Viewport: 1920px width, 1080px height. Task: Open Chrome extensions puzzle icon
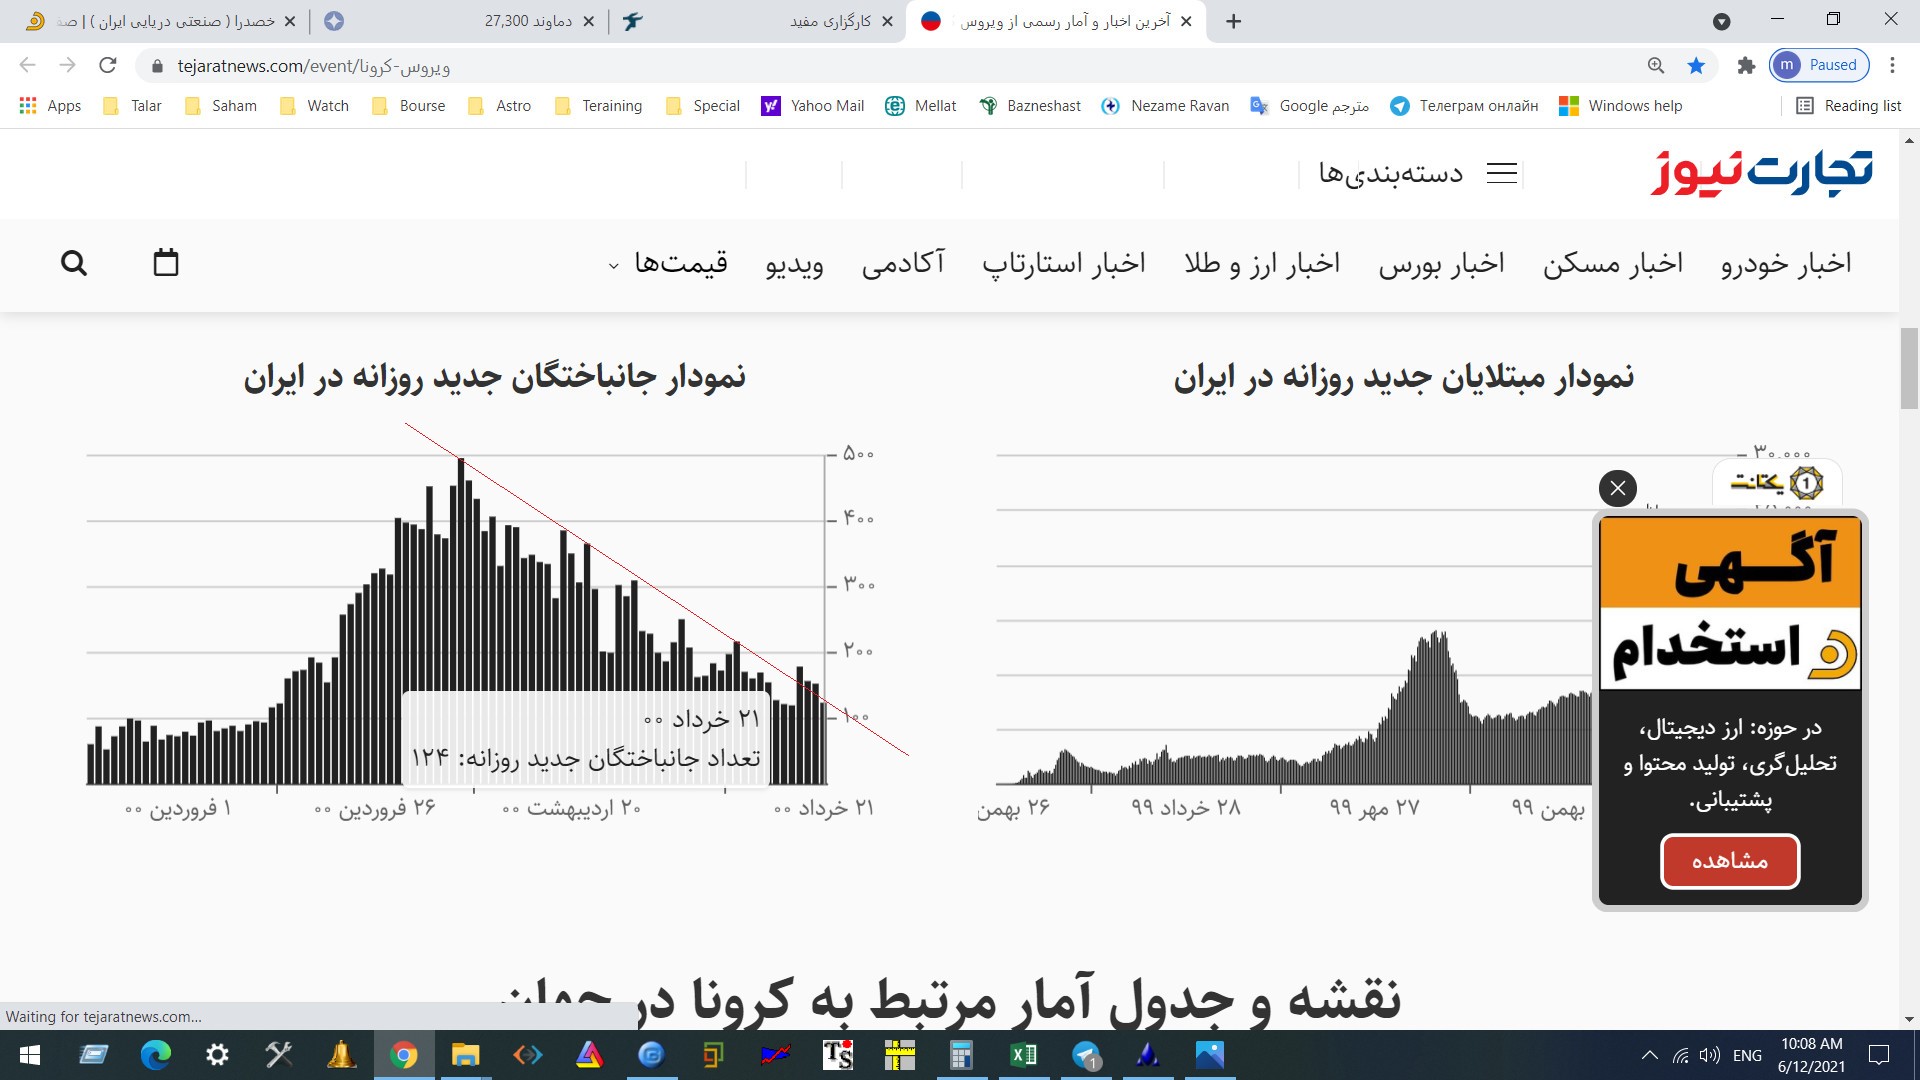click(x=1746, y=66)
